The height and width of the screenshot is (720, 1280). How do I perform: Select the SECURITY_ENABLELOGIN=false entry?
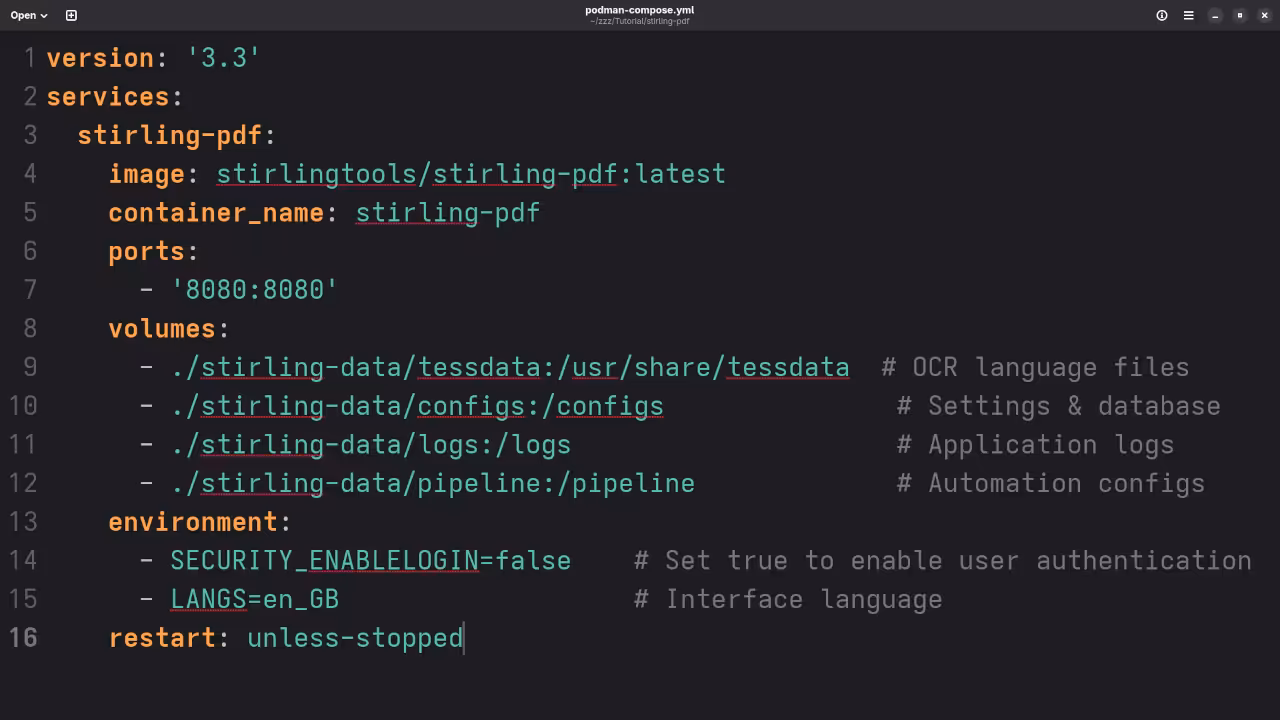pyautogui.click(x=370, y=560)
